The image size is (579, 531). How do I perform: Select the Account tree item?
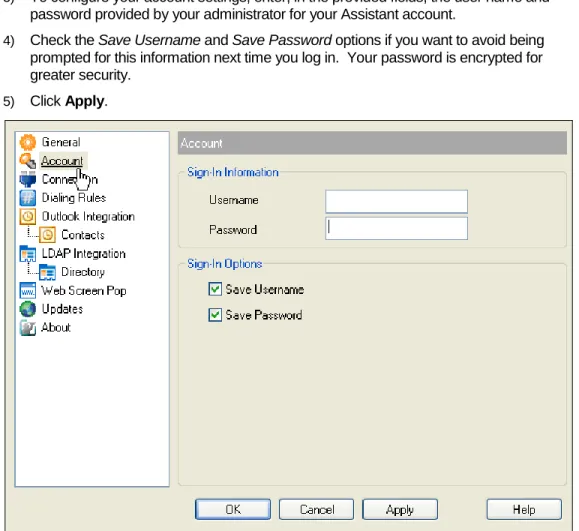pos(62,161)
